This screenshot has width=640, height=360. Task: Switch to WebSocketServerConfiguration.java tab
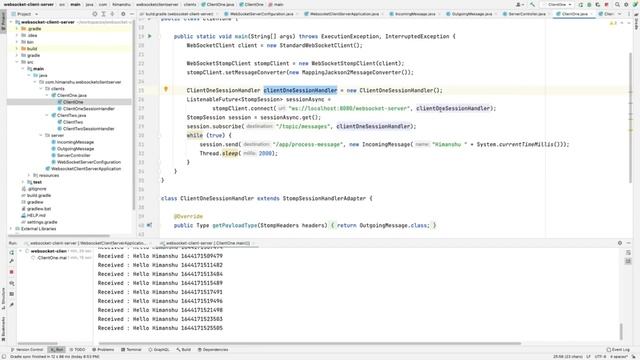tap(261, 14)
